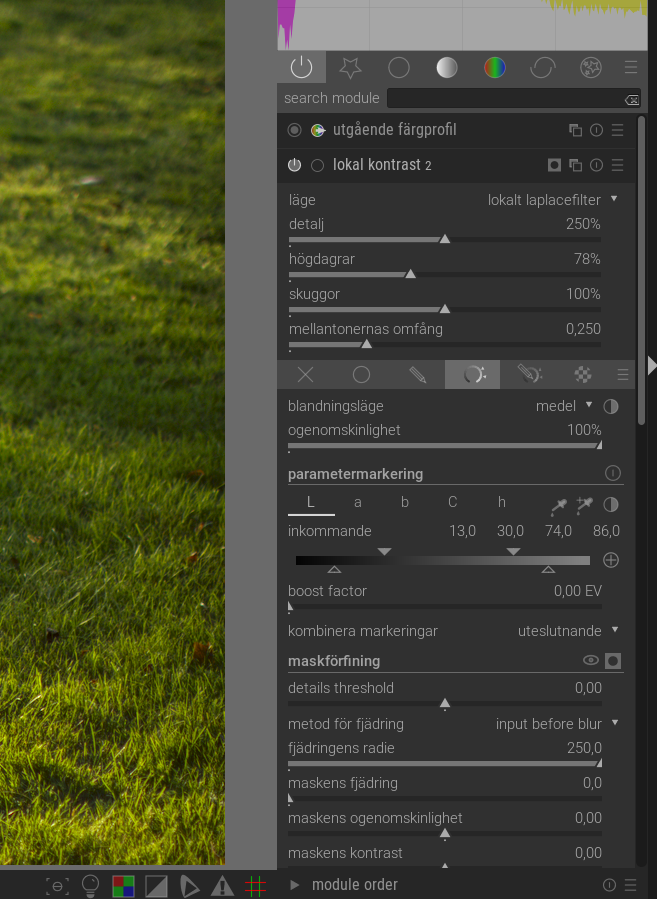Expand the kombinera markeringar dropdown

click(x=567, y=631)
